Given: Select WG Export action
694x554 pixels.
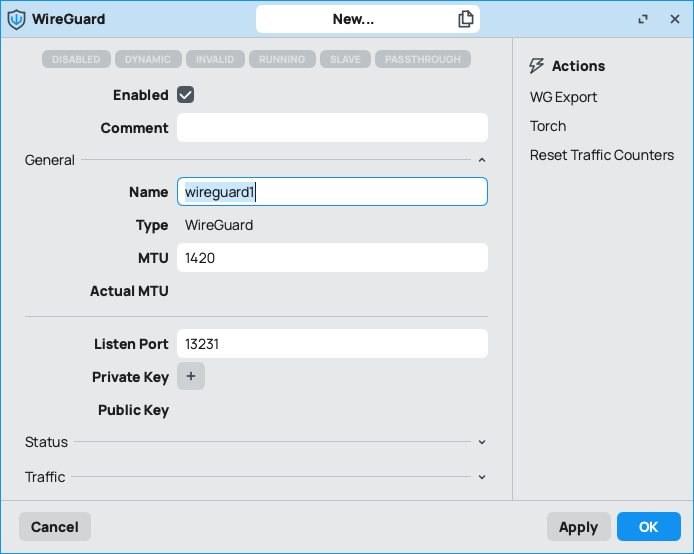Looking at the screenshot, I should 563,97.
